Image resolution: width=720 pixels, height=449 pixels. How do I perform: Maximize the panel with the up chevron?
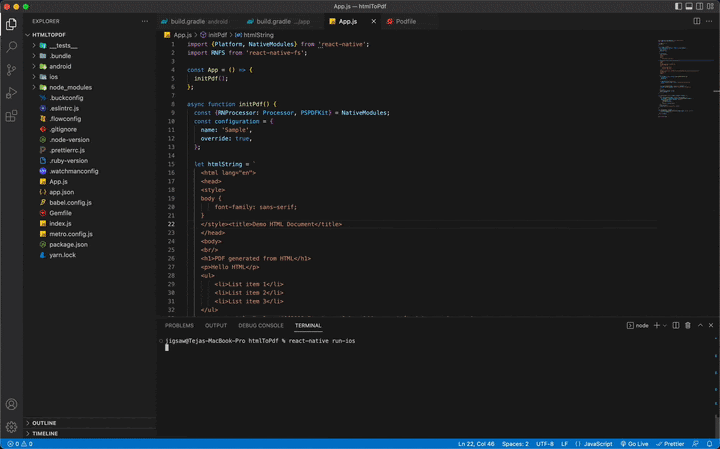coord(700,325)
